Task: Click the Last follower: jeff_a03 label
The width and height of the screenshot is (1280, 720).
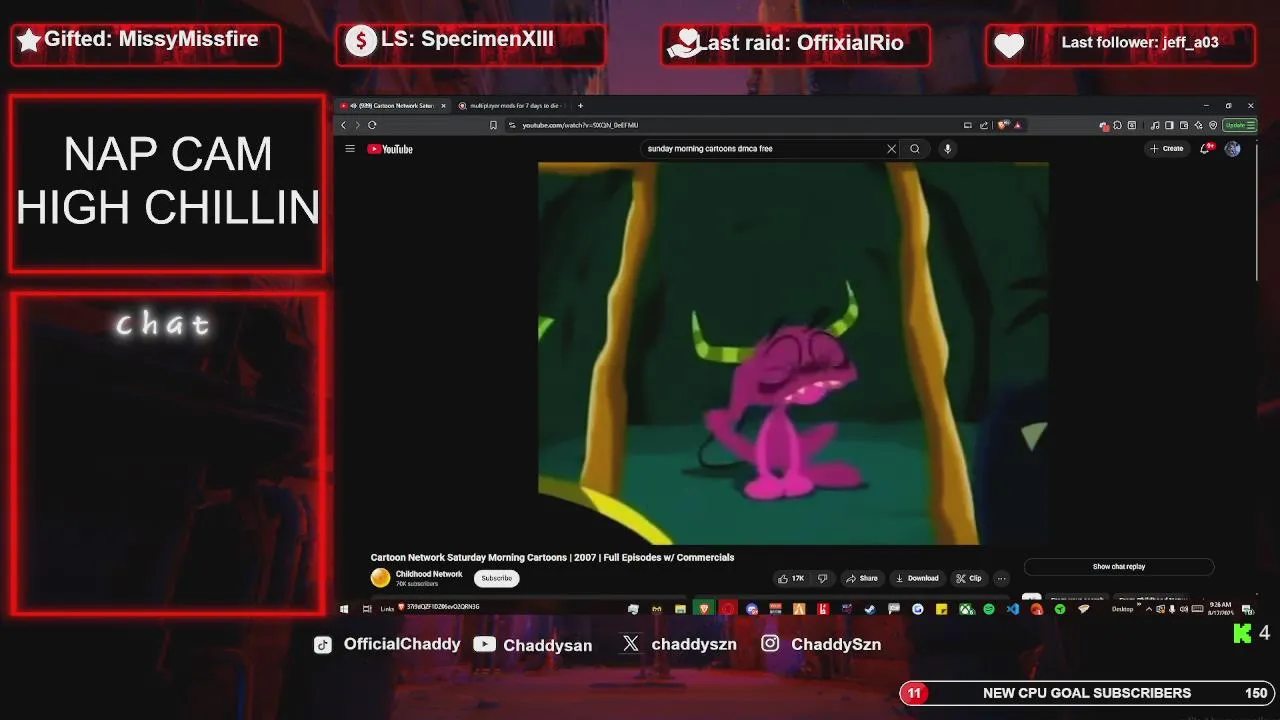Action: (1140, 42)
